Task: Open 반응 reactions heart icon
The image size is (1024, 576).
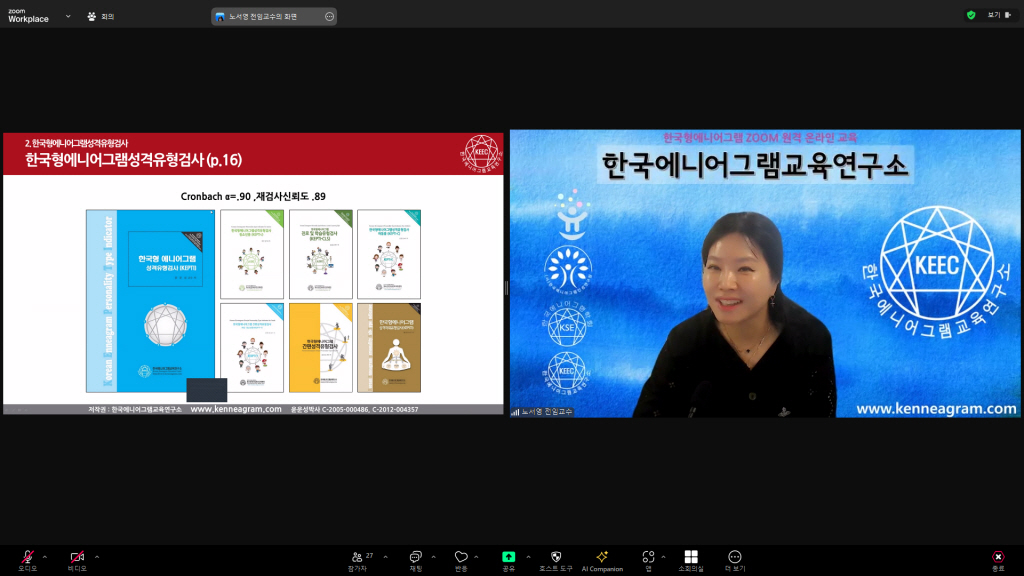Action: coord(461,556)
